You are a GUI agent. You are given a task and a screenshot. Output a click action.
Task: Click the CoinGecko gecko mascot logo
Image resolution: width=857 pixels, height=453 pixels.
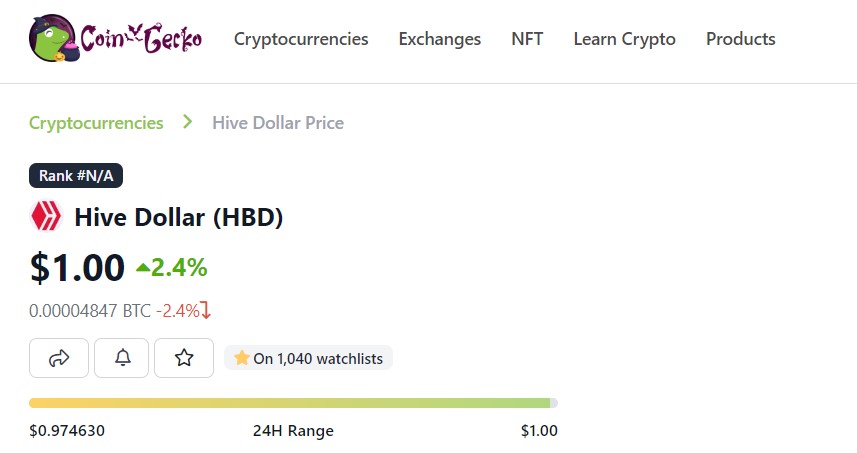(54, 38)
